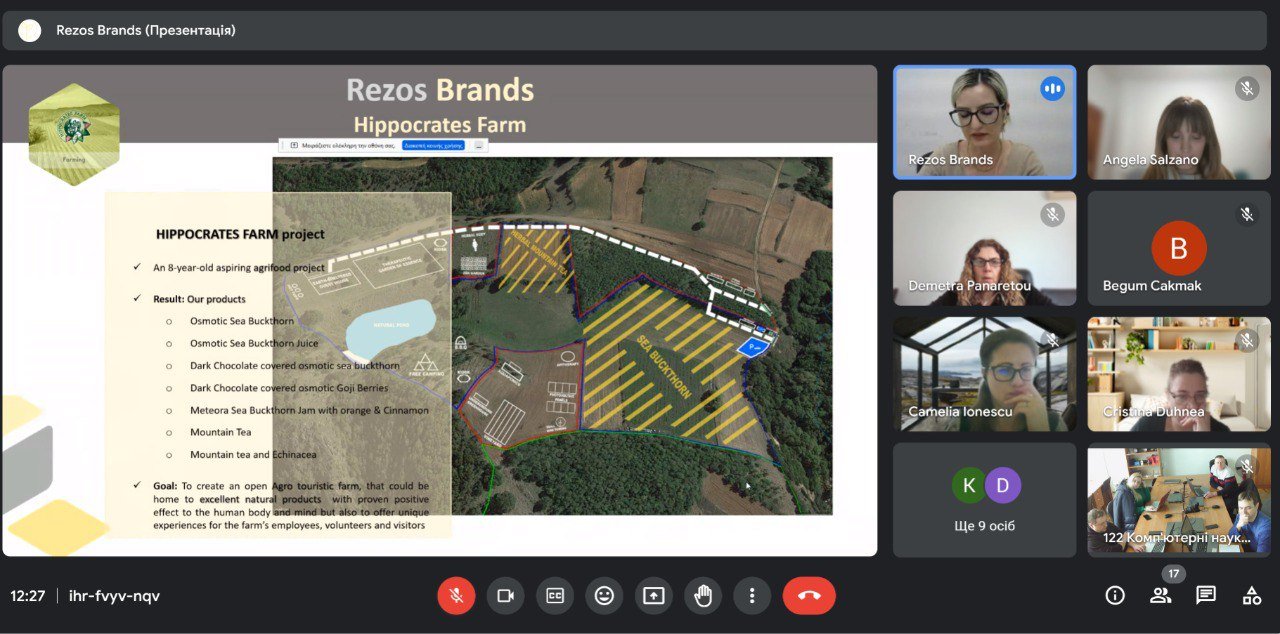This screenshot has width=1280, height=634.
Task: Click muted mic icon on Begum Cakmak tile
Action: (1247, 214)
